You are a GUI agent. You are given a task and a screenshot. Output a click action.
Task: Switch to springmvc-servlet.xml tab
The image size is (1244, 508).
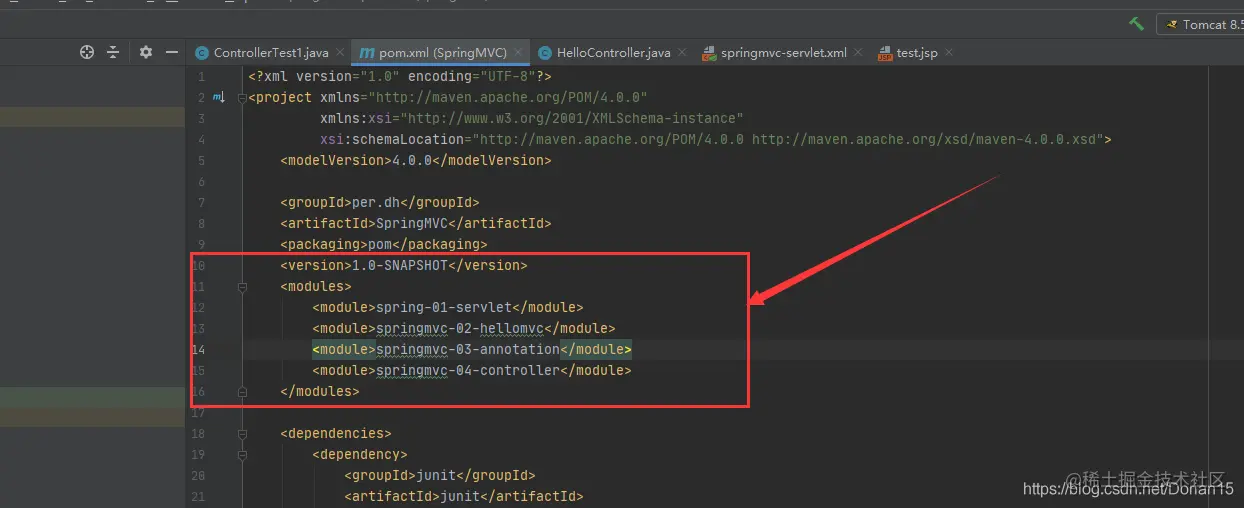[x=784, y=53]
